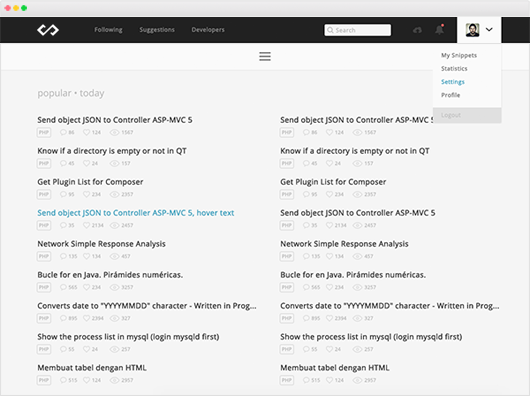Image resolution: width=530 pixels, height=396 pixels.
Task: Click the notification bell icon
Action: pyautogui.click(x=439, y=30)
